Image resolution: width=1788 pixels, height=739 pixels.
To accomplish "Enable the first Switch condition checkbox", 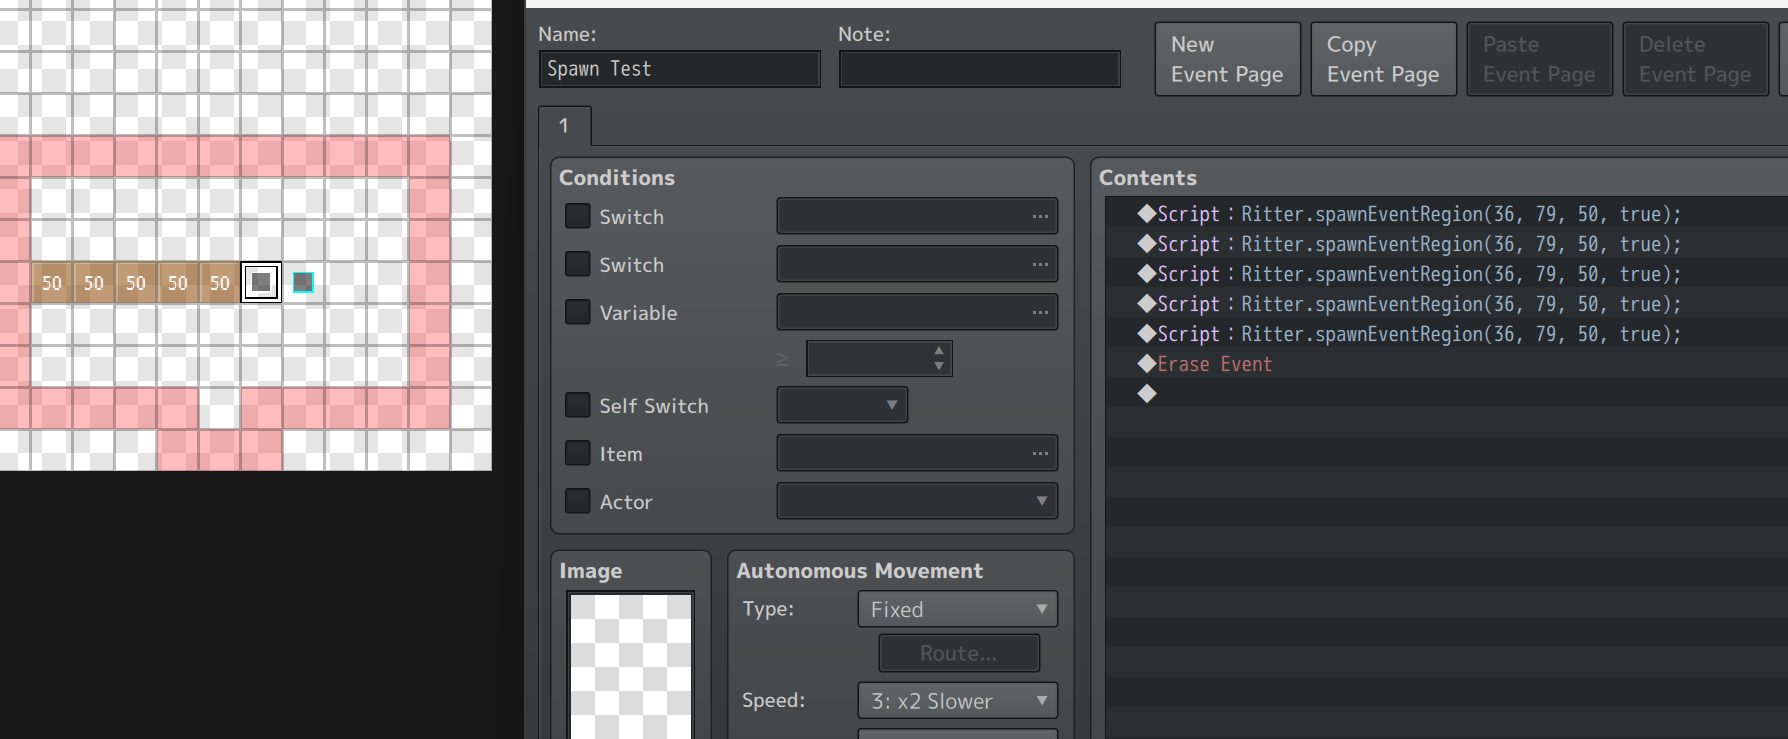I will click(x=578, y=216).
